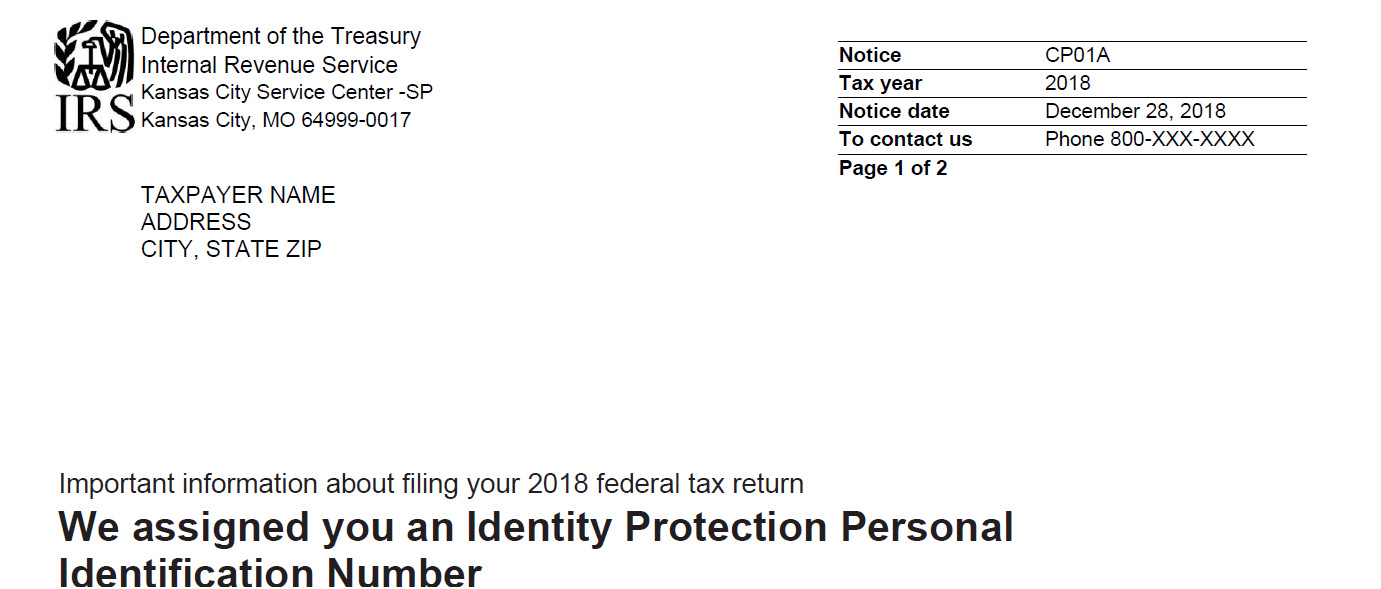Image resolution: width=1381 pixels, height=589 pixels.
Task: Click the IRS eagle logo icon
Action: tap(94, 58)
